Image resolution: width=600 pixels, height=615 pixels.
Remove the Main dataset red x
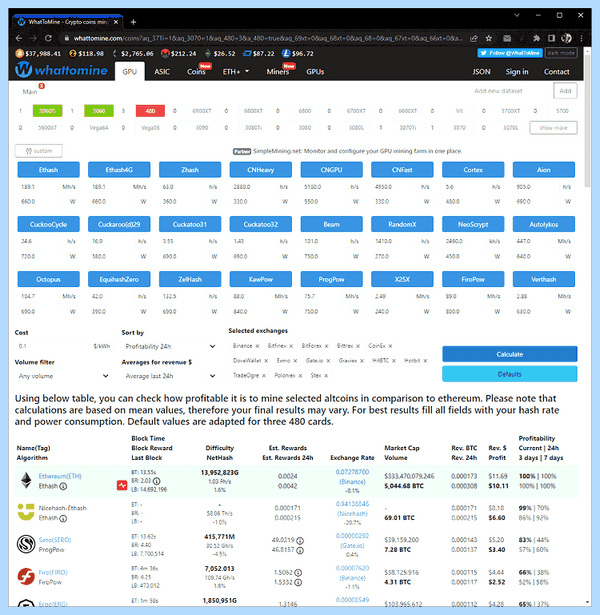pyautogui.click(x=42, y=86)
